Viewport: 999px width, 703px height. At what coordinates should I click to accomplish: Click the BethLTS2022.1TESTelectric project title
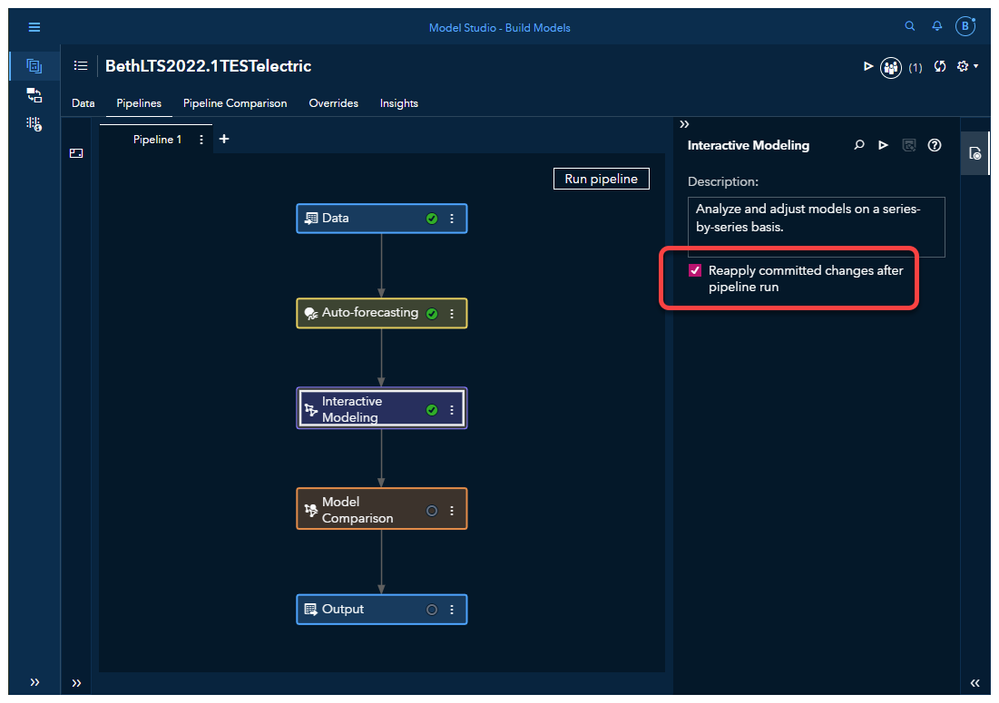tap(208, 66)
